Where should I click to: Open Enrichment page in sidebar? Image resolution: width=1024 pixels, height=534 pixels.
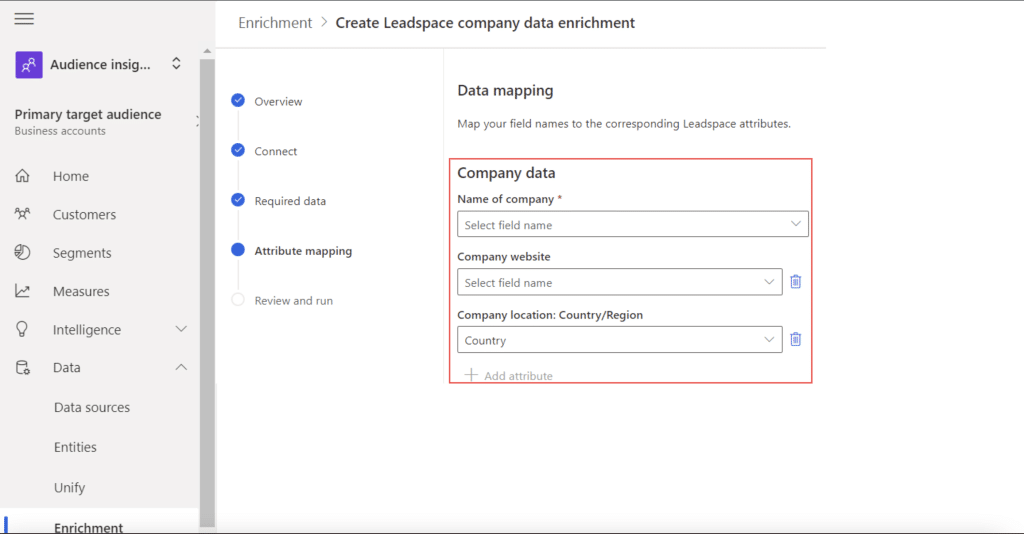coord(88,527)
